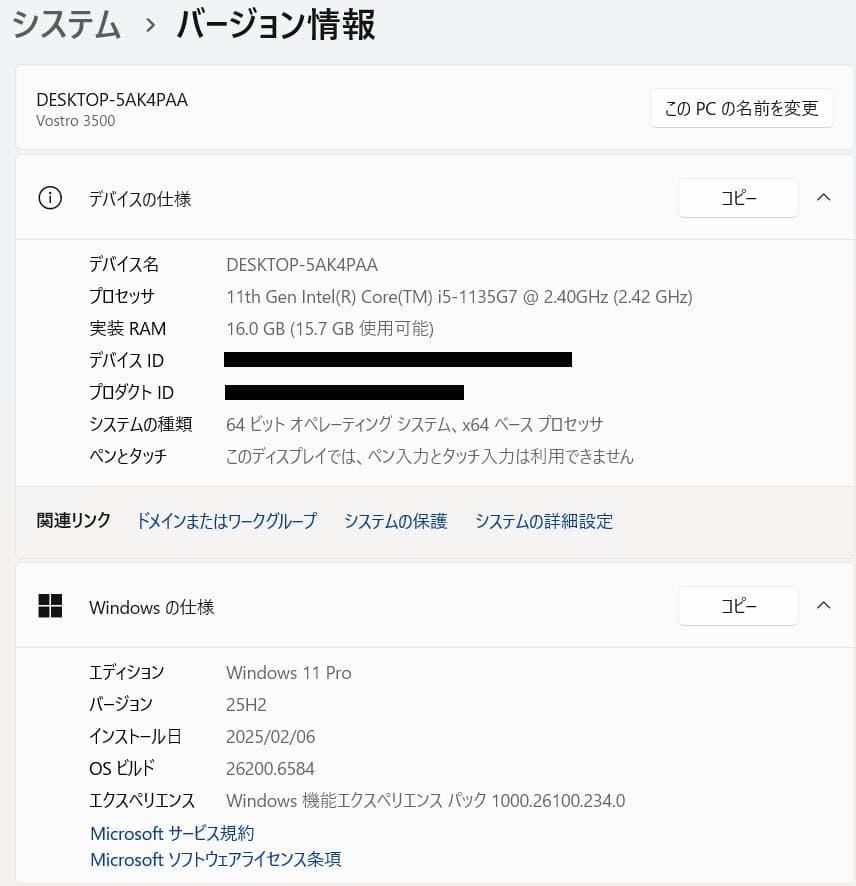Open the システムの保護 link
856x886 pixels.
[395, 521]
